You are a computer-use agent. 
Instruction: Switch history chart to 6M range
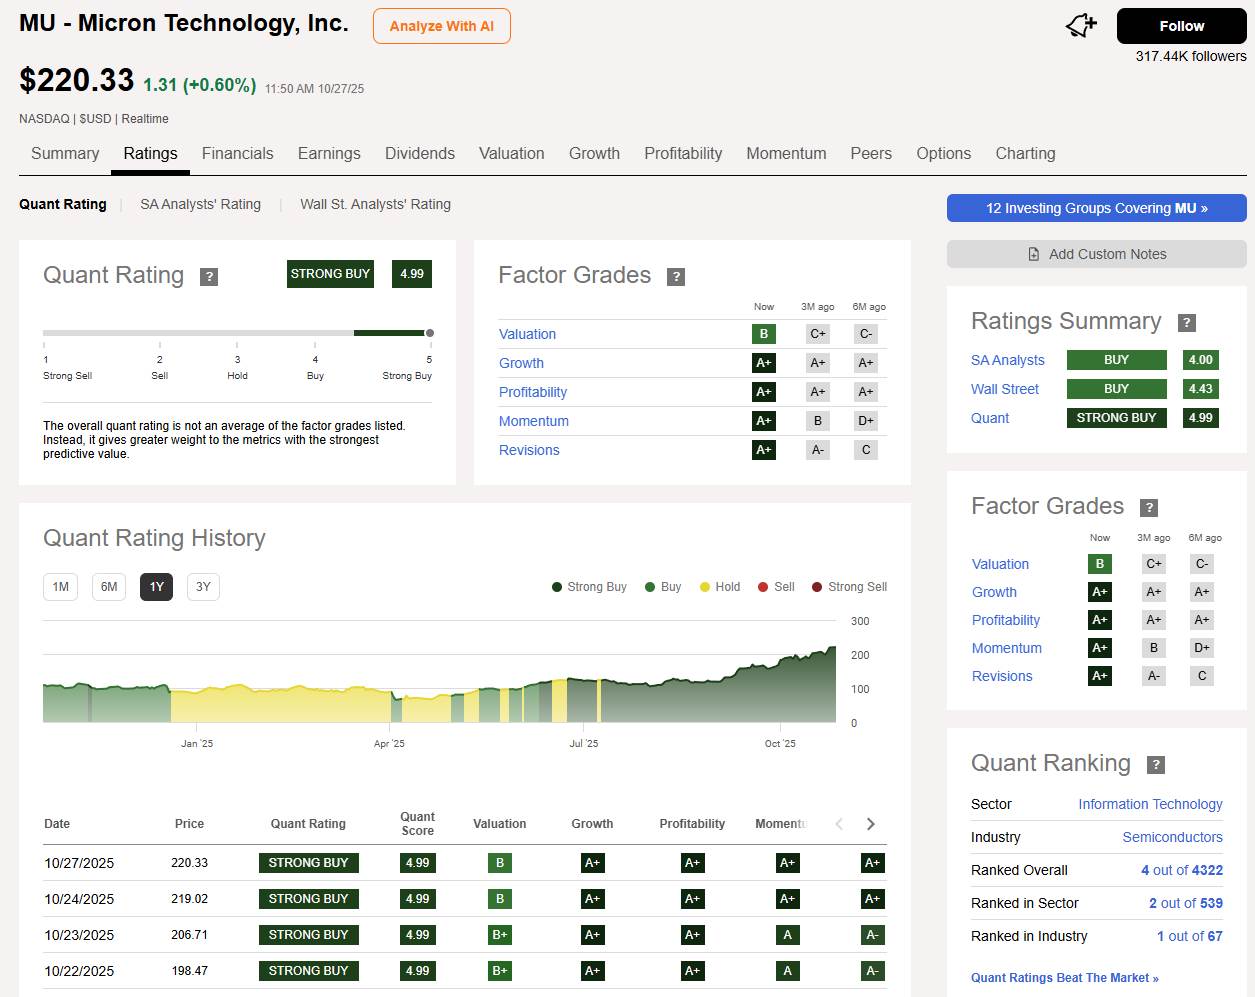(109, 587)
